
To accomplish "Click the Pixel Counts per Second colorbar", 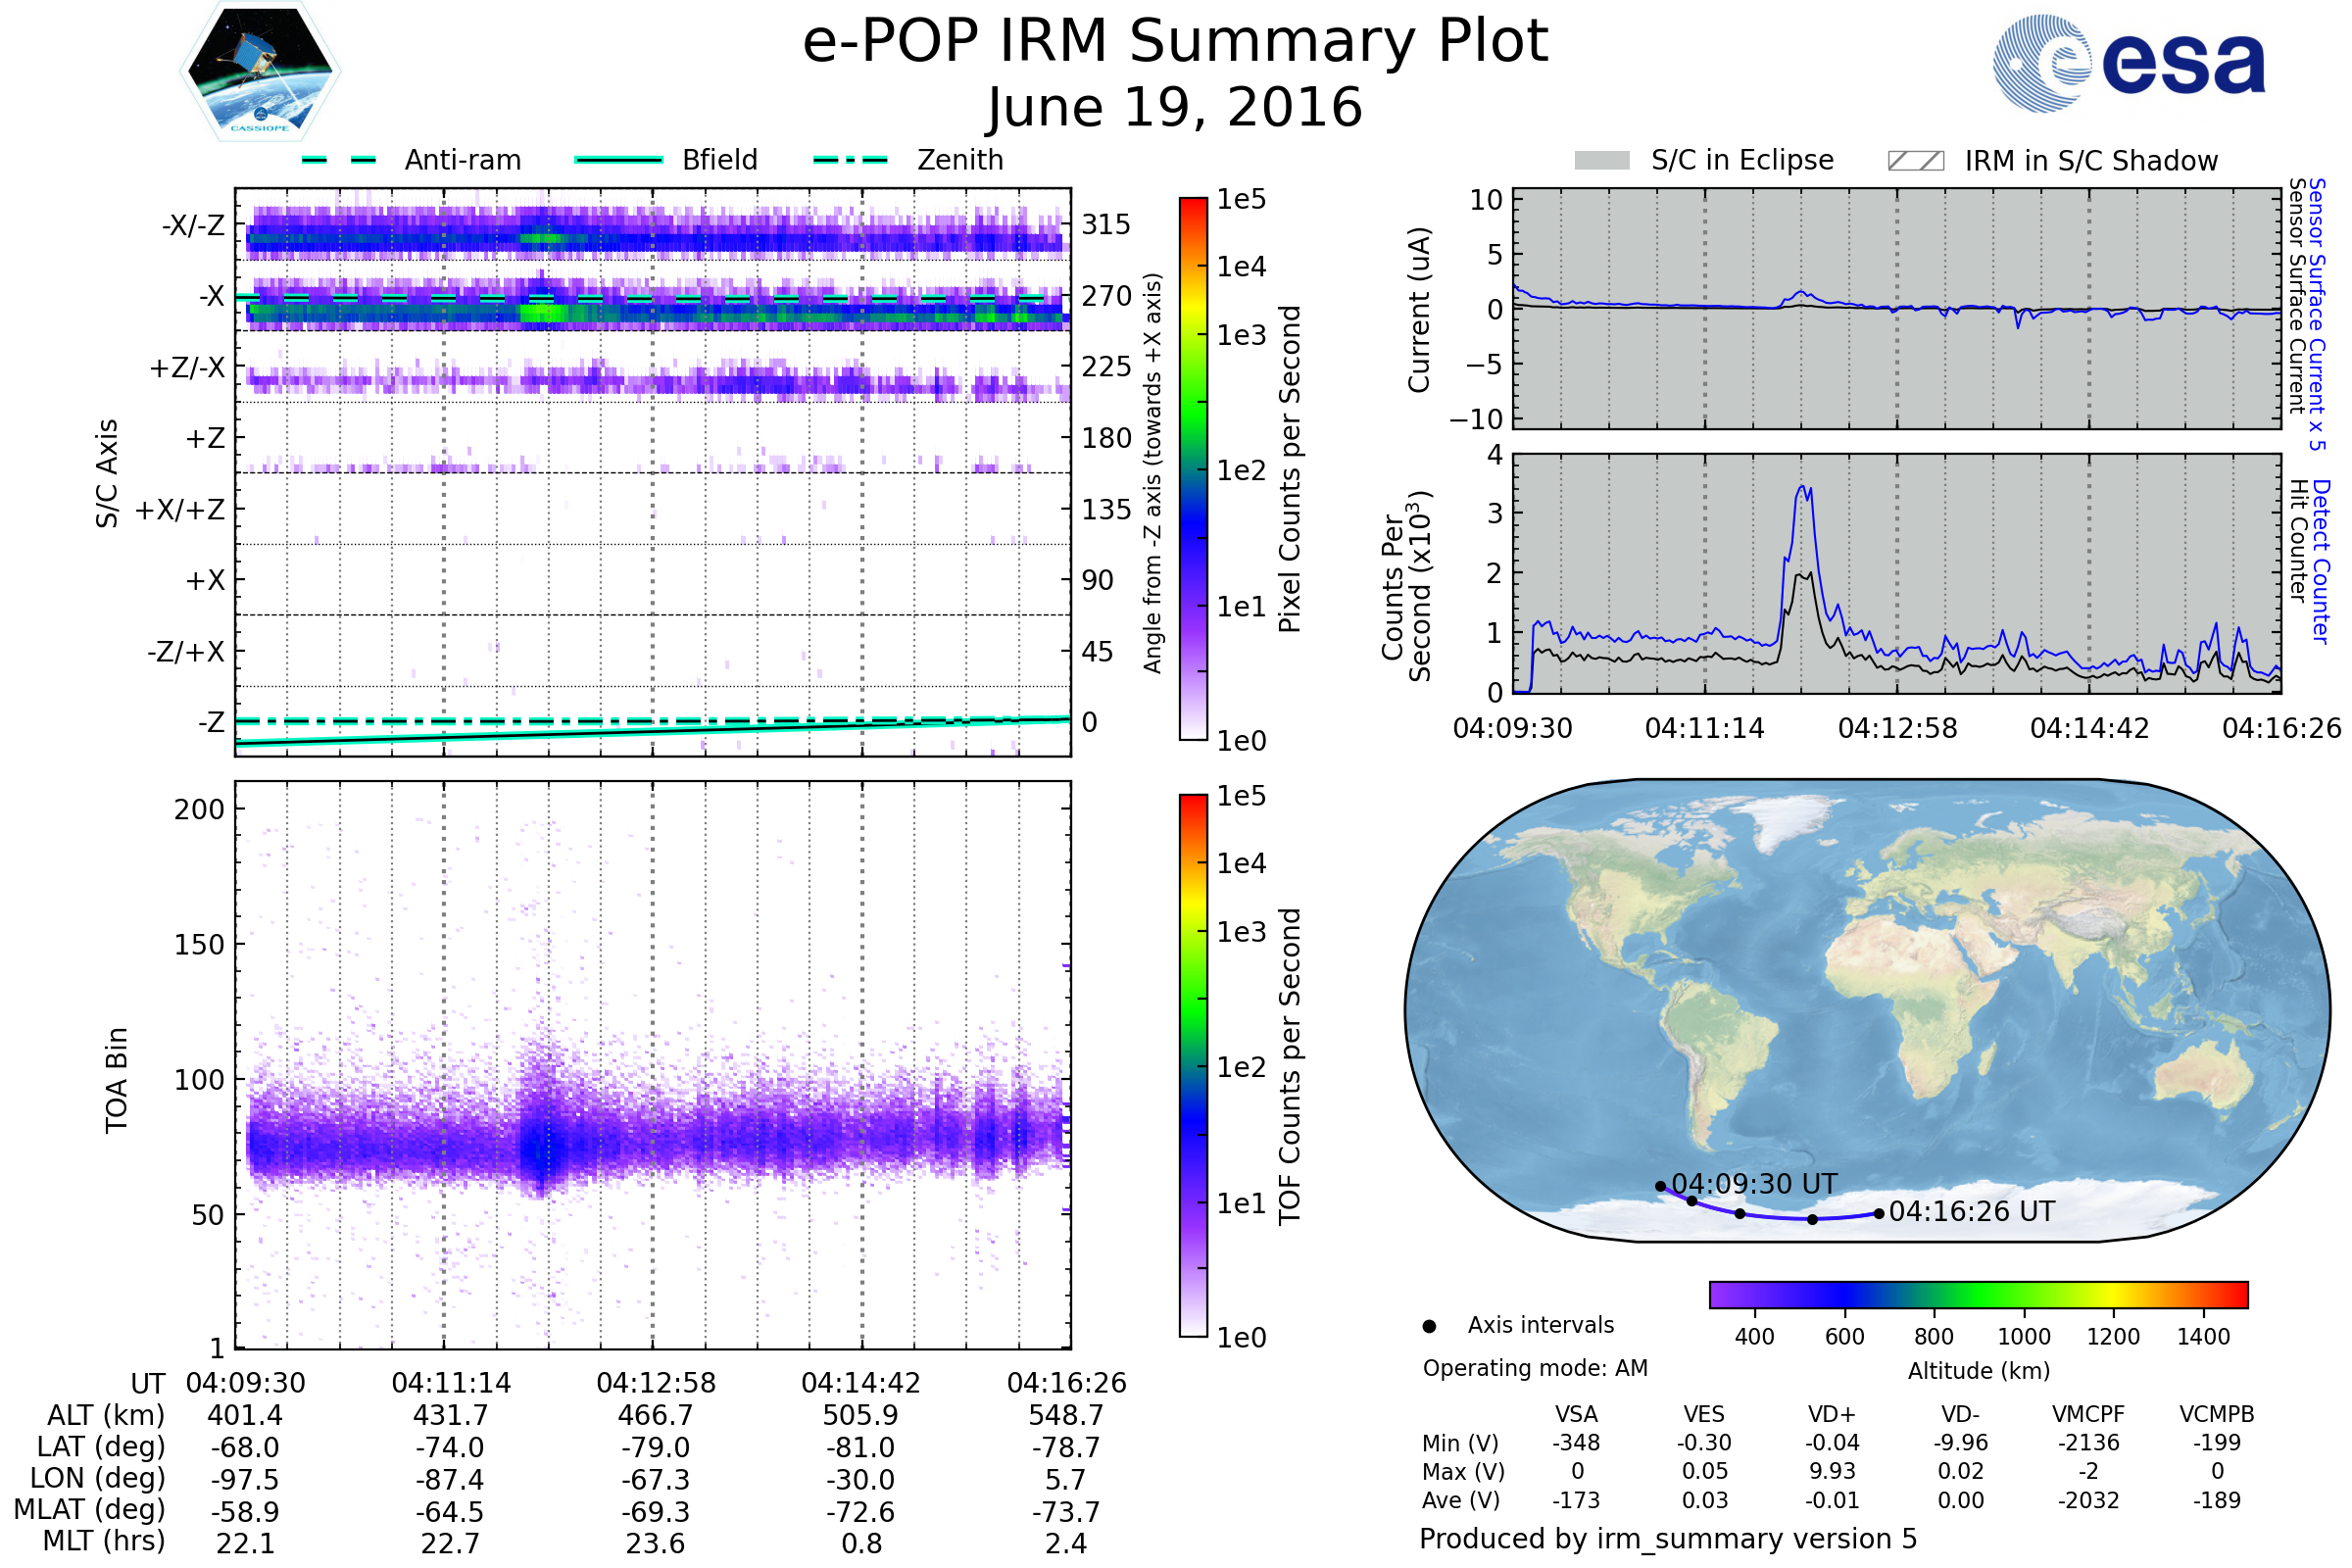I will click(x=1193, y=468).
